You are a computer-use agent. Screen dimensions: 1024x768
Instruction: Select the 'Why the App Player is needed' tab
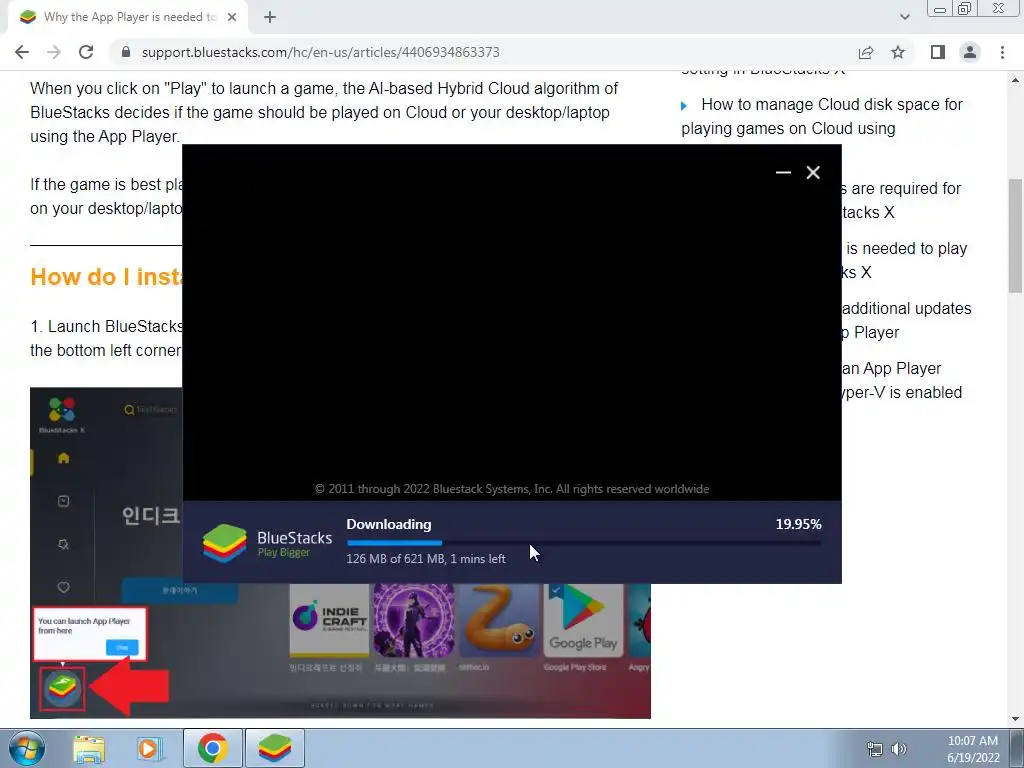tap(129, 18)
